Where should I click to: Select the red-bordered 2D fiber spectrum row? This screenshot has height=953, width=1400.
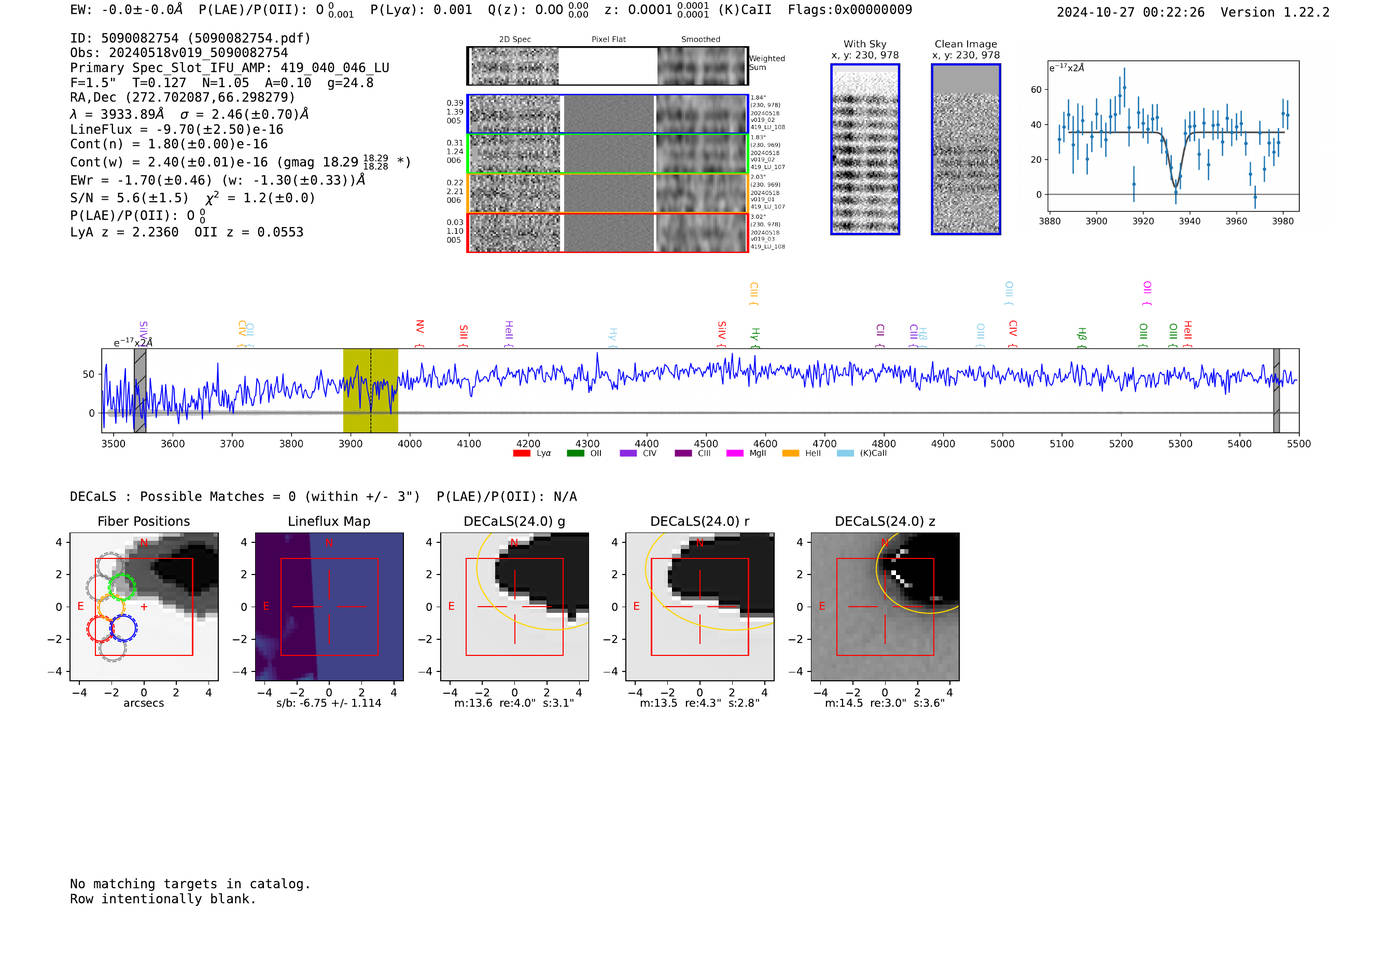608,232
